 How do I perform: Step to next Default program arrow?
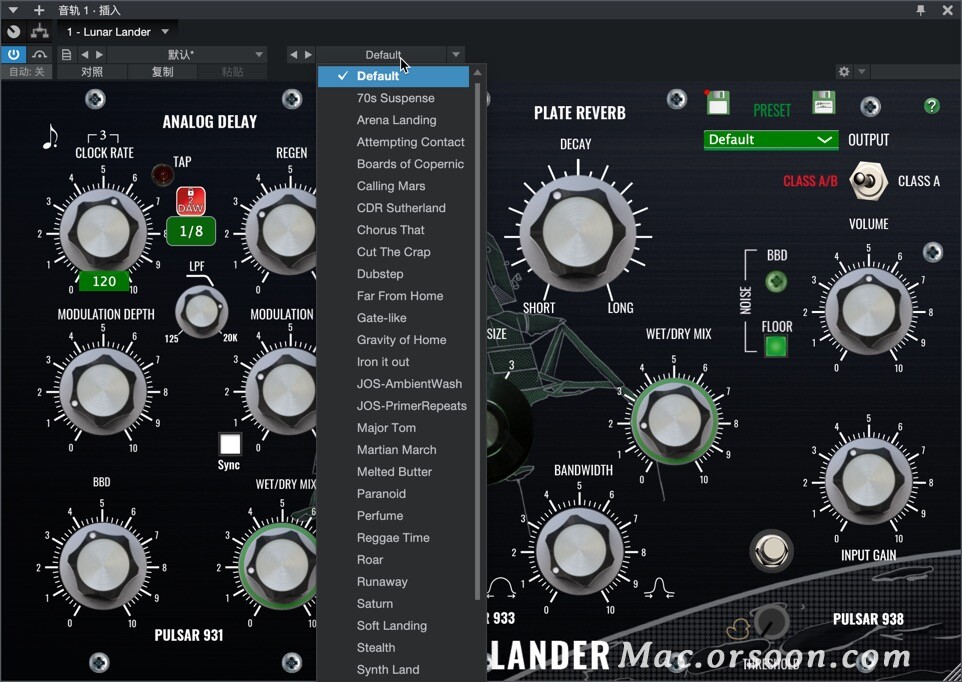308,55
